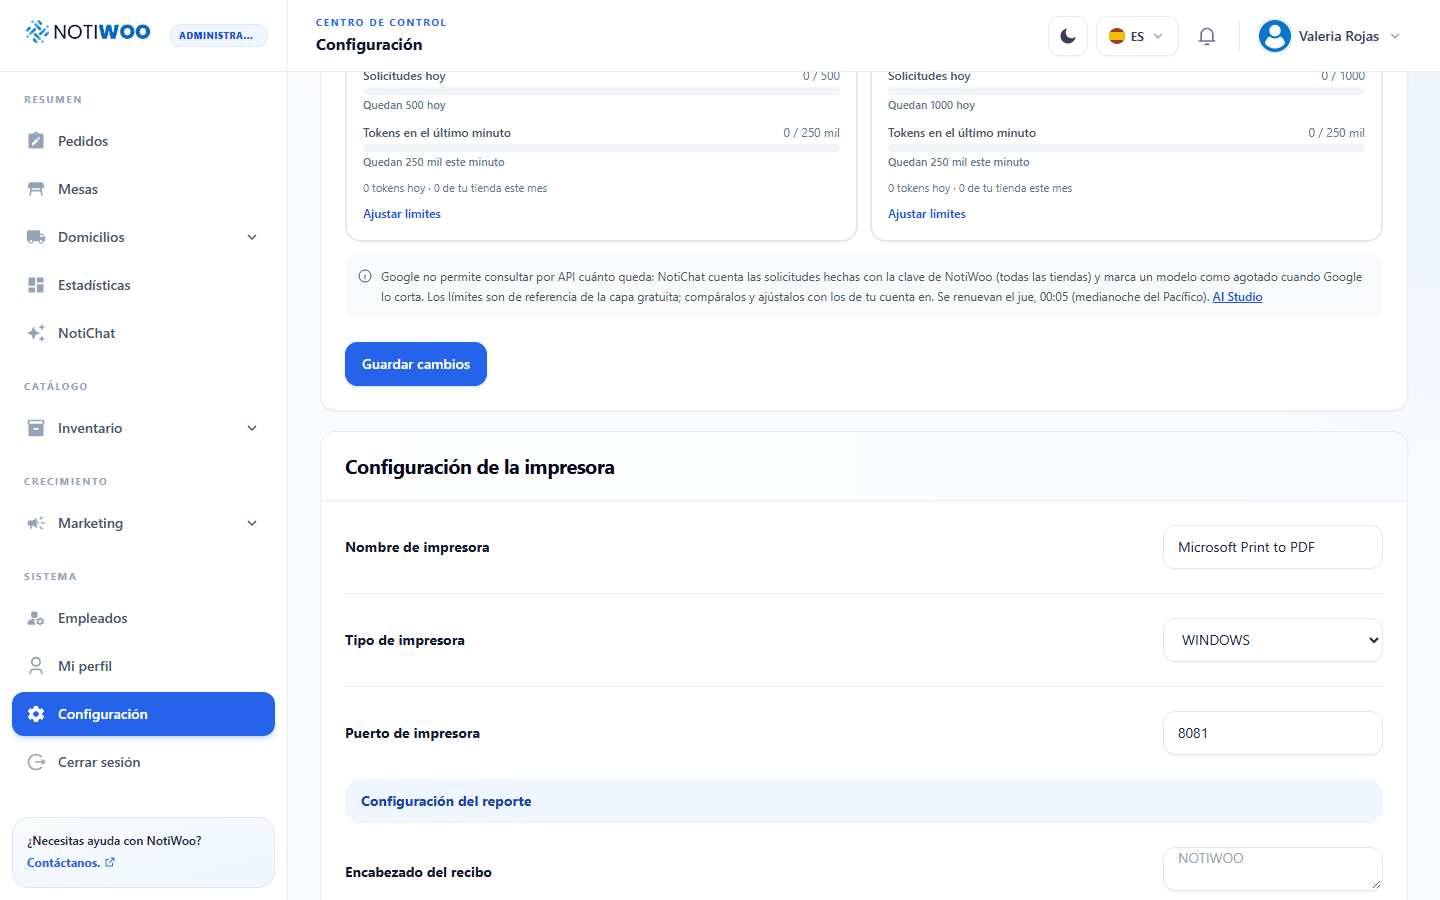Click the Estadísticas dashboard icon
The image size is (1440, 900).
tap(36, 285)
